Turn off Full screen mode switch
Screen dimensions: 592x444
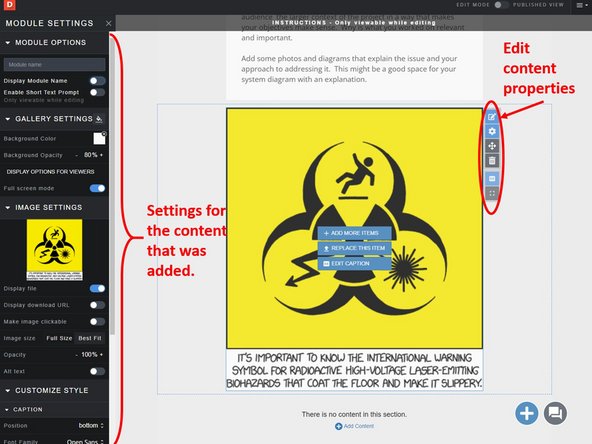97,188
